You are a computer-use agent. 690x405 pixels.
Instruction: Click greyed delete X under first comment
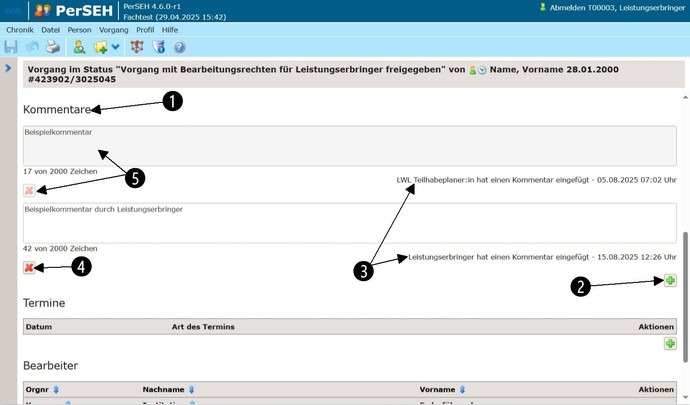tap(29, 190)
